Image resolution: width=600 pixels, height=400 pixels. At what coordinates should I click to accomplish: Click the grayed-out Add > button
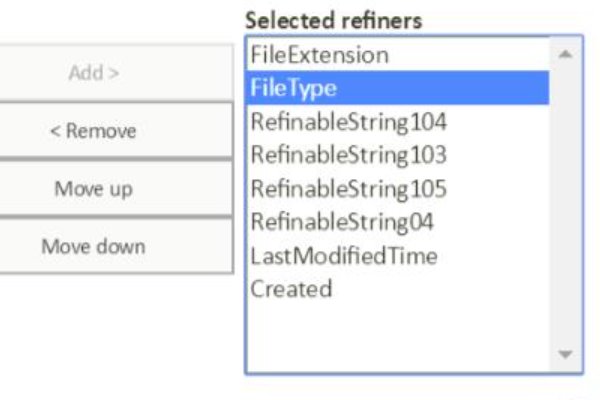(x=93, y=73)
